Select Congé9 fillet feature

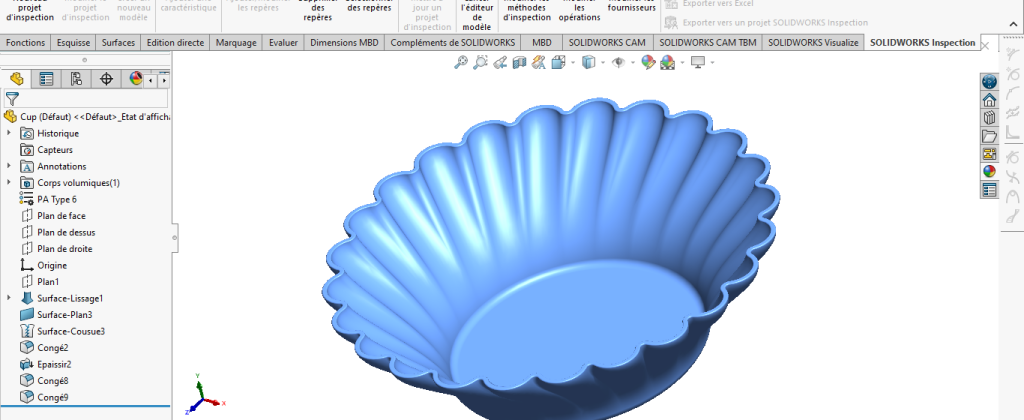(x=44, y=397)
